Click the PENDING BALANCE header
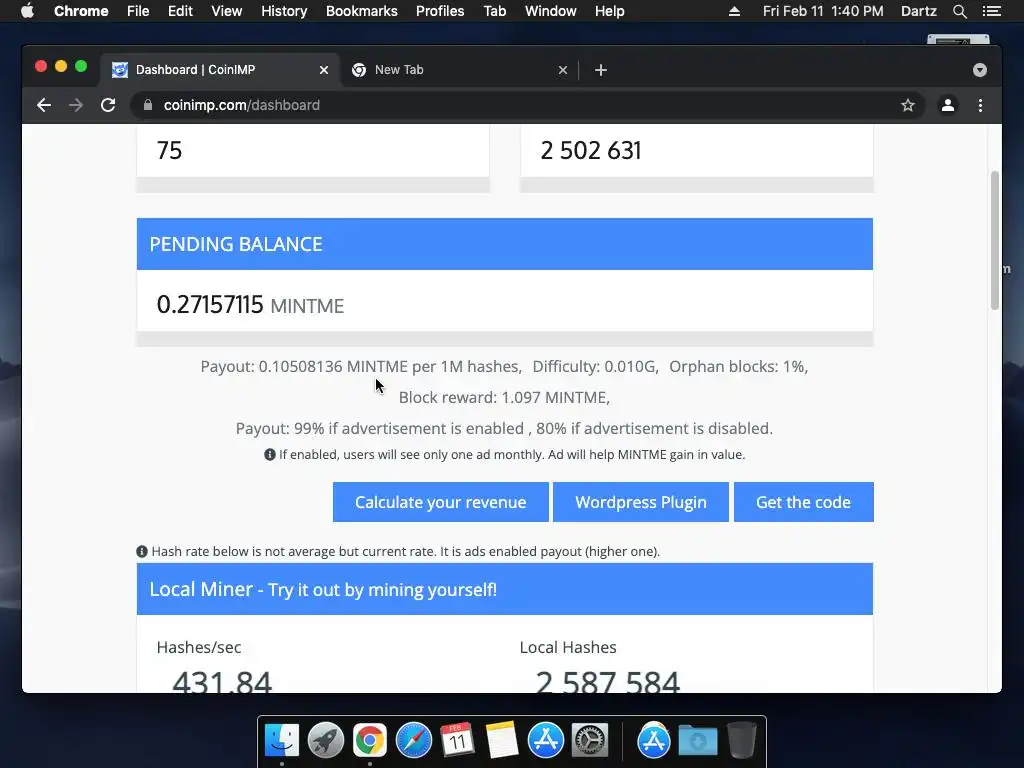The width and height of the screenshot is (1024, 768). (x=505, y=244)
